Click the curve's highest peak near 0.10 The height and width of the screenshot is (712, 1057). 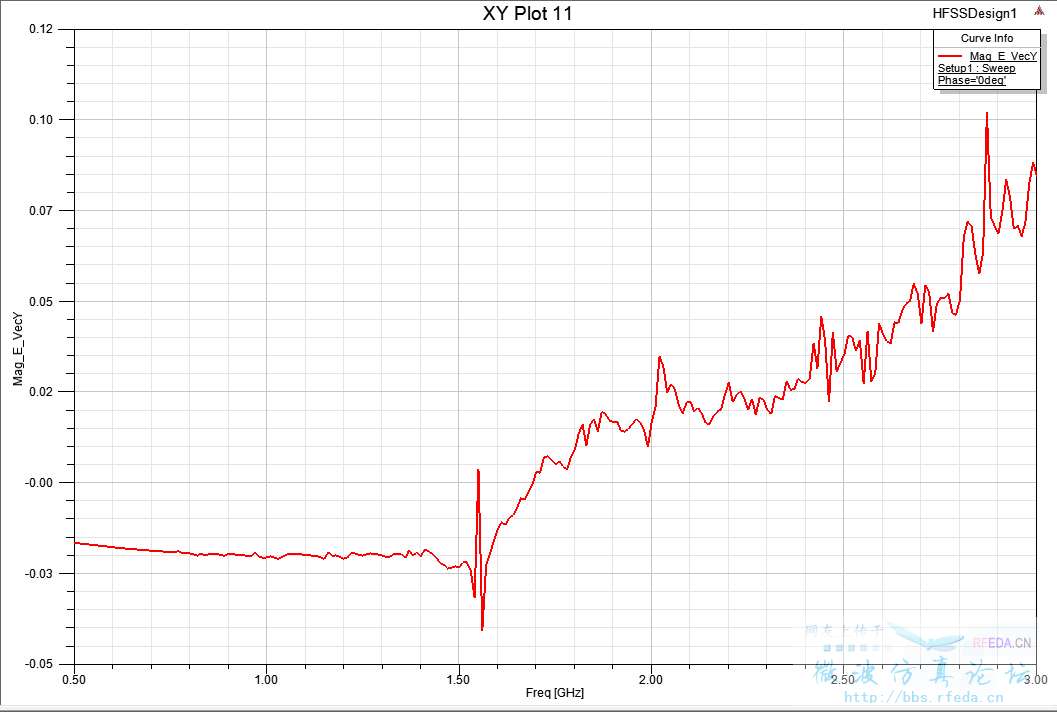pyautogui.click(x=987, y=115)
